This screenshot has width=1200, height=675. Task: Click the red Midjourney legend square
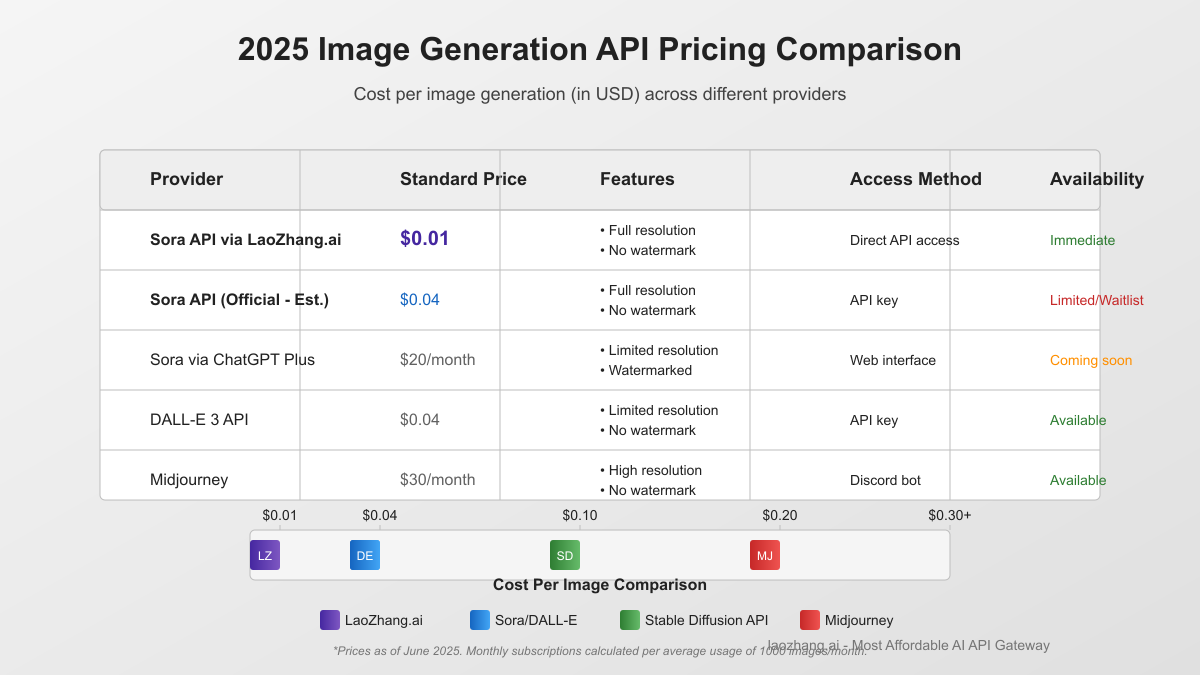(x=809, y=620)
